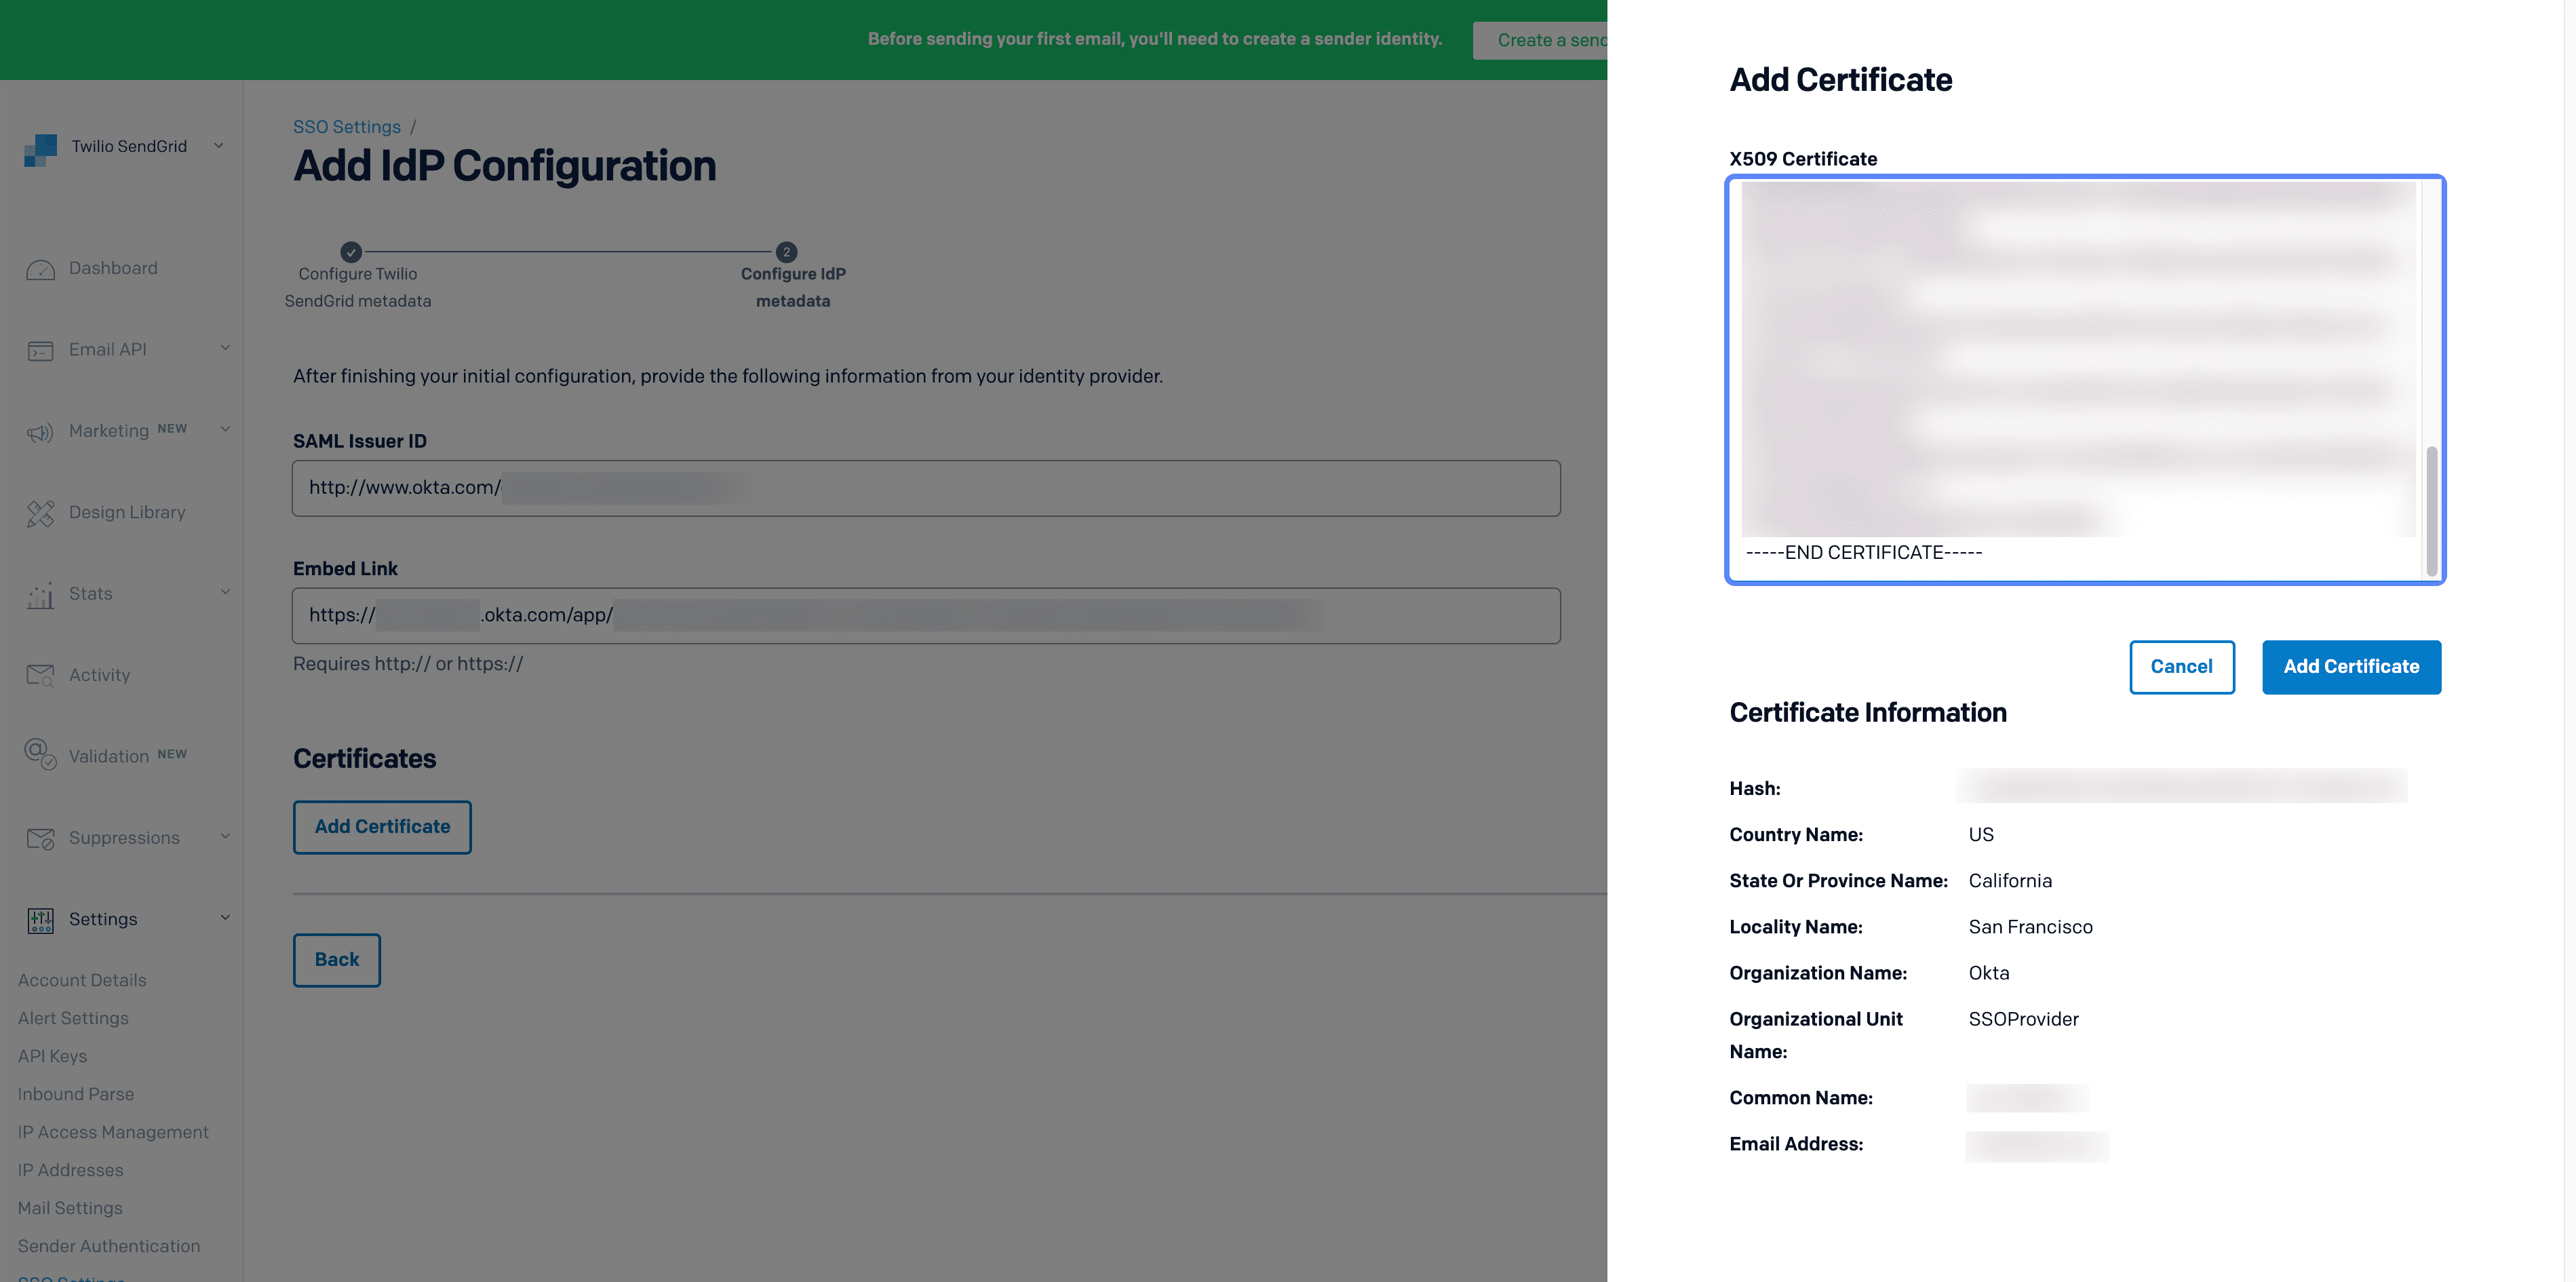
Task: Select Mail Settings in the sidebar
Action: click(69, 1208)
